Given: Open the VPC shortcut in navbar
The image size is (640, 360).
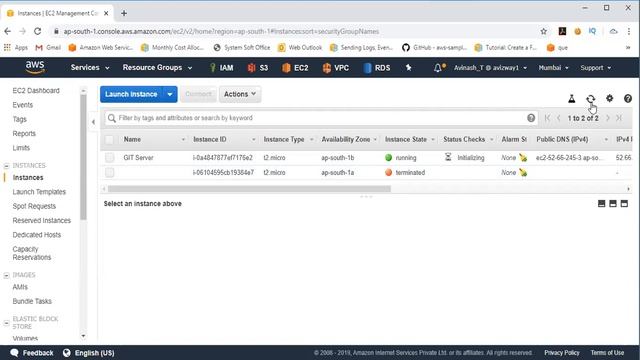Looking at the screenshot, I should [x=336, y=68].
